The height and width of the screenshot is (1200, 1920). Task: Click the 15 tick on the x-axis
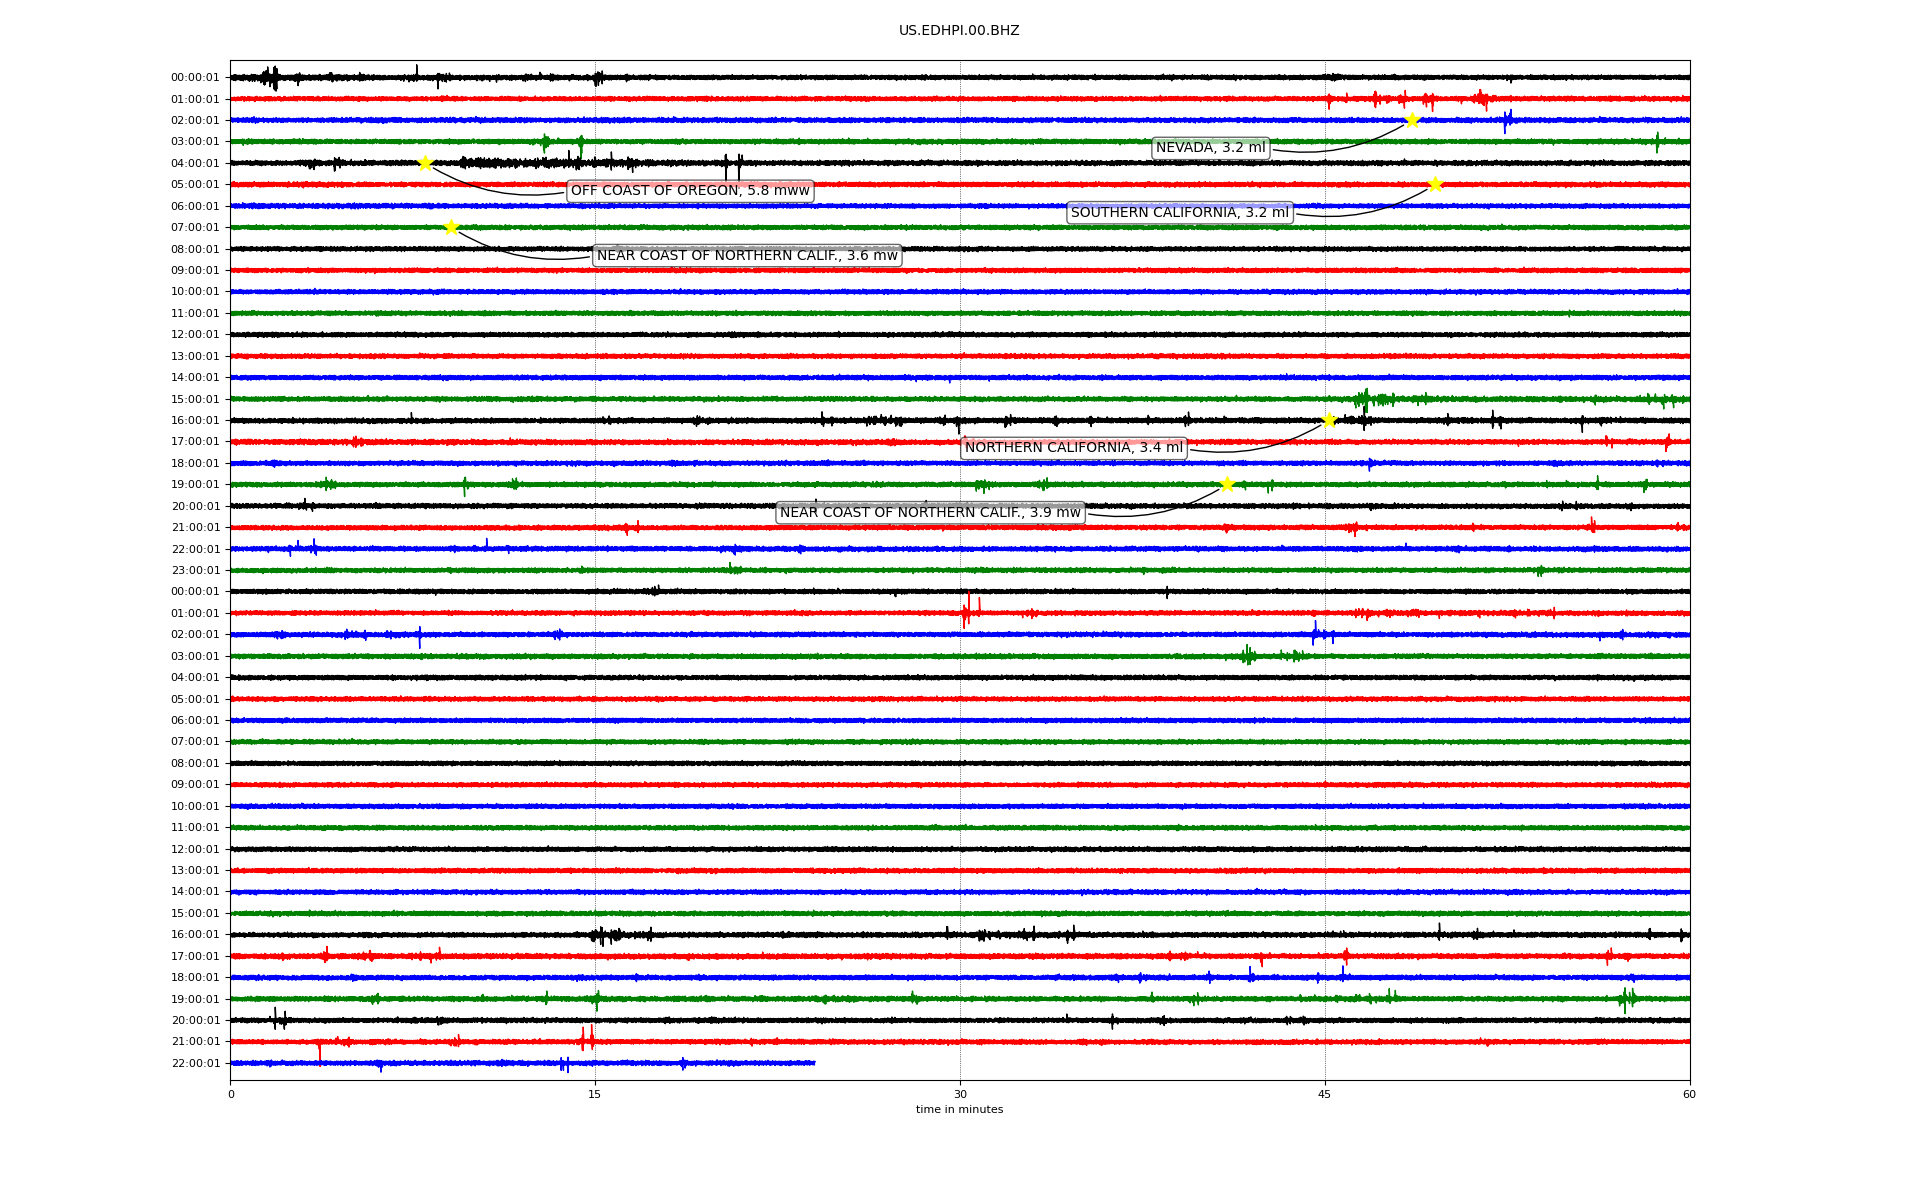pos(595,1094)
